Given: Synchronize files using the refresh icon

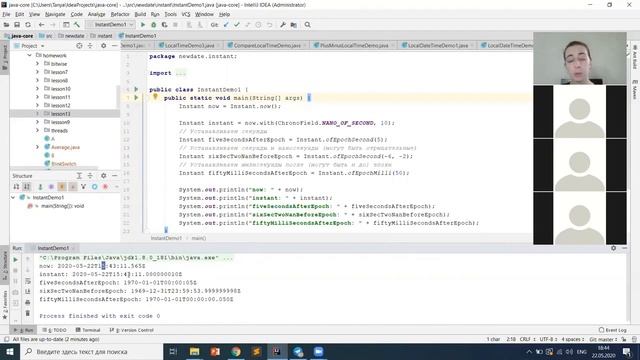Looking at the screenshot, I should 28,25.
